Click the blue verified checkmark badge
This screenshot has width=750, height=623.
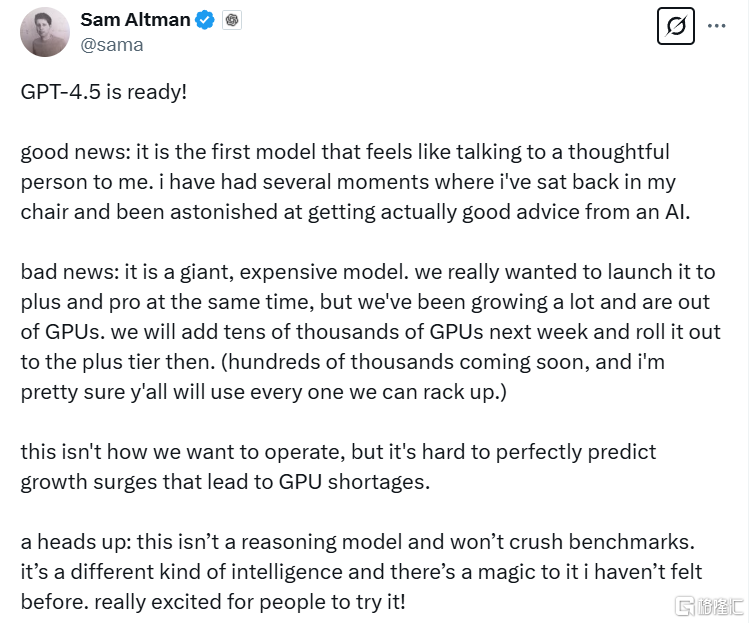point(205,20)
